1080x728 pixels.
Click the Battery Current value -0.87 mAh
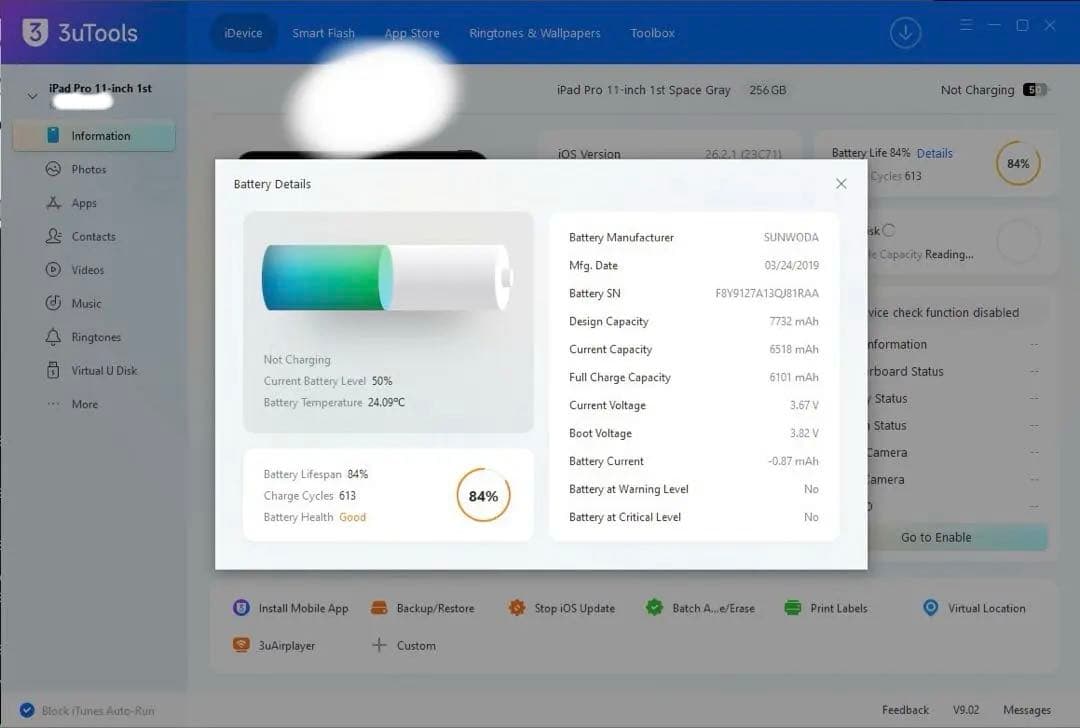click(793, 461)
